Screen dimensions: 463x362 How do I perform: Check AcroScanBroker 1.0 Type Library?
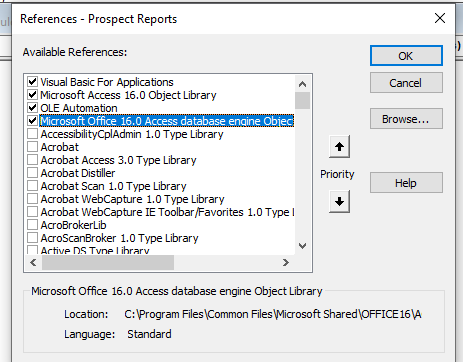[x=32, y=238]
